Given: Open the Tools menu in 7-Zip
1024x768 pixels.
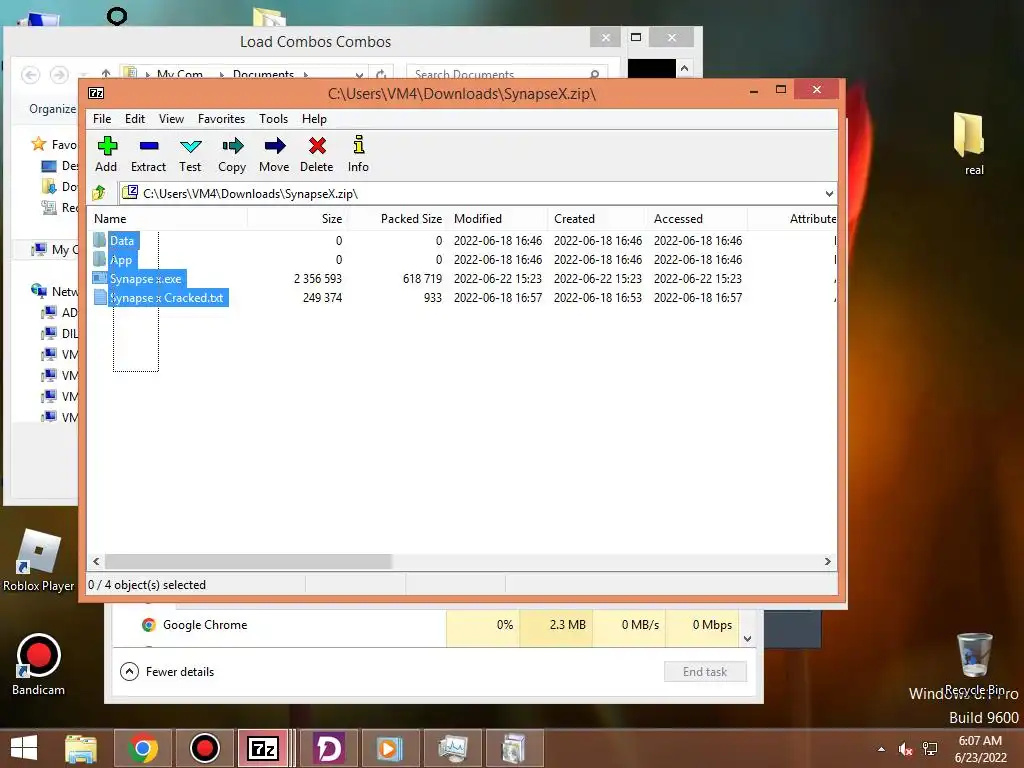Looking at the screenshot, I should [273, 119].
